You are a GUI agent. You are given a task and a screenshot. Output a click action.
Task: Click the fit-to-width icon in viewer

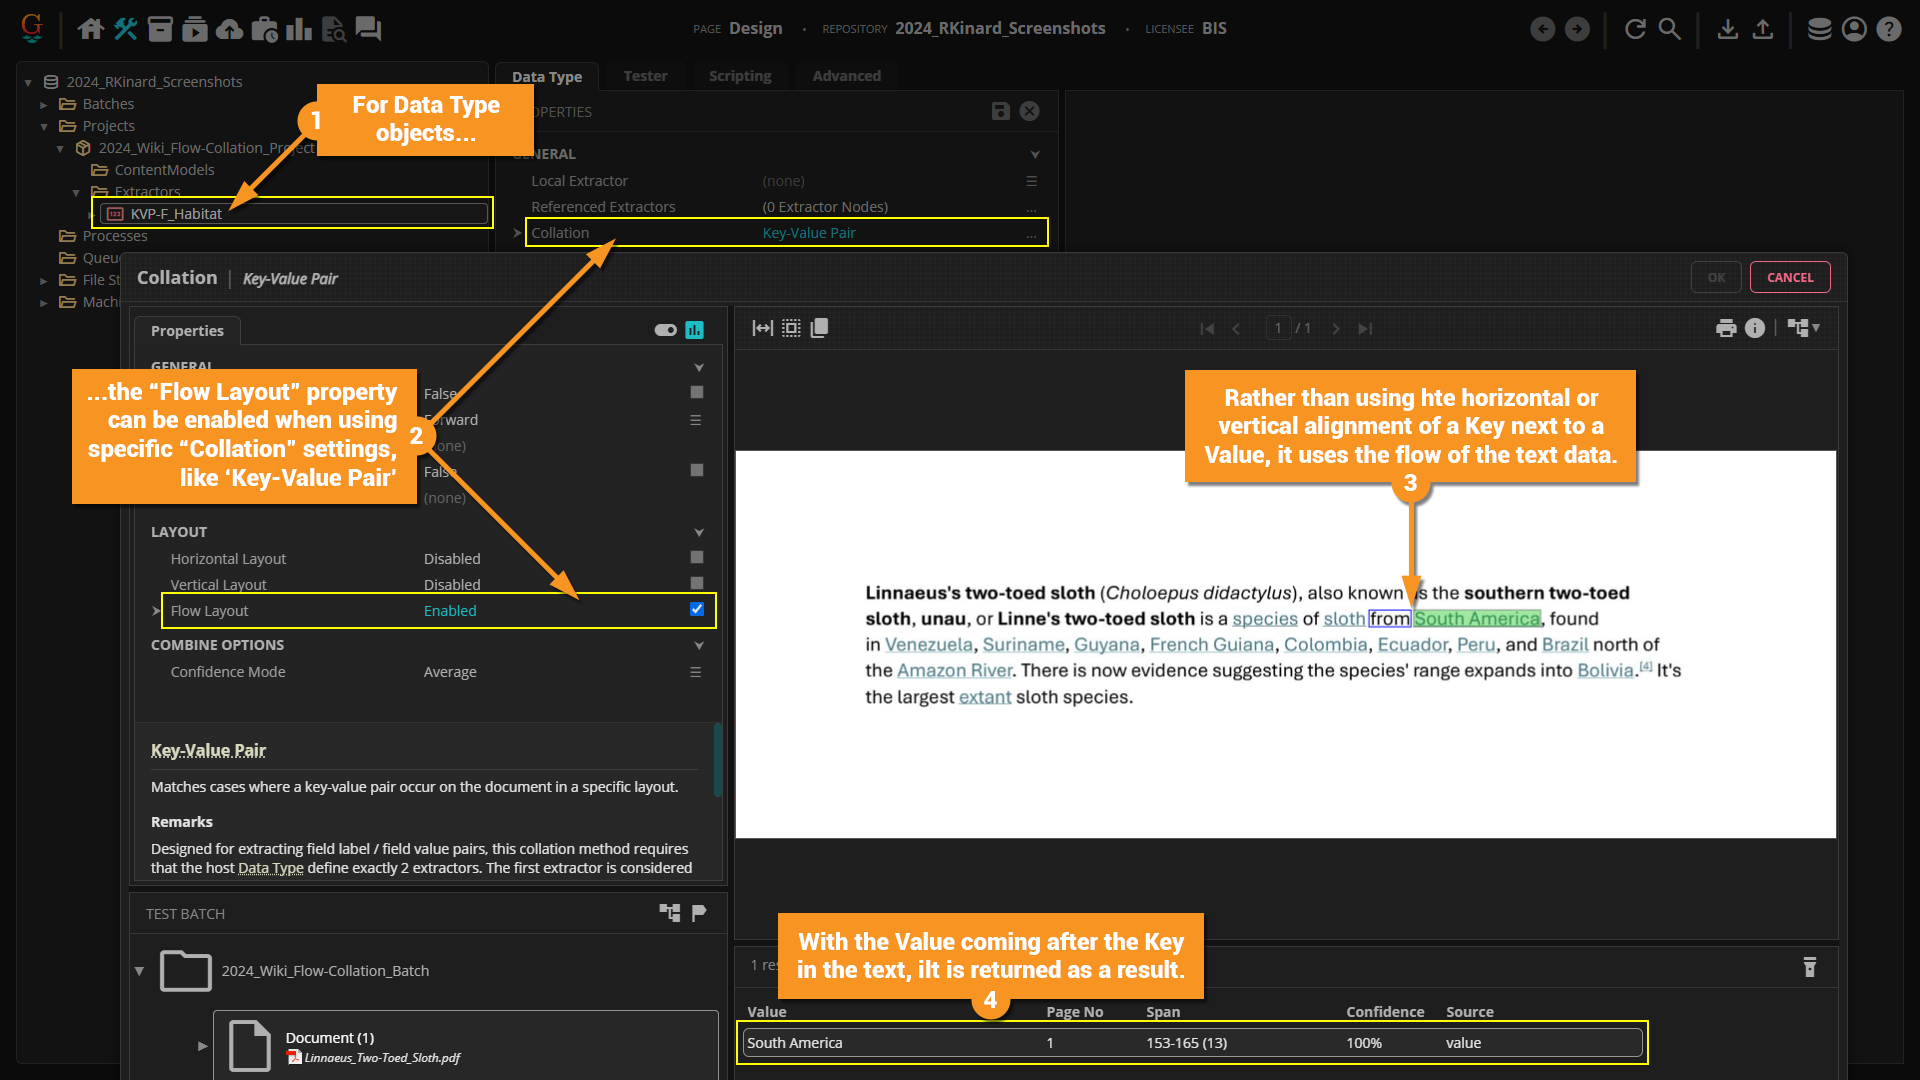762,328
